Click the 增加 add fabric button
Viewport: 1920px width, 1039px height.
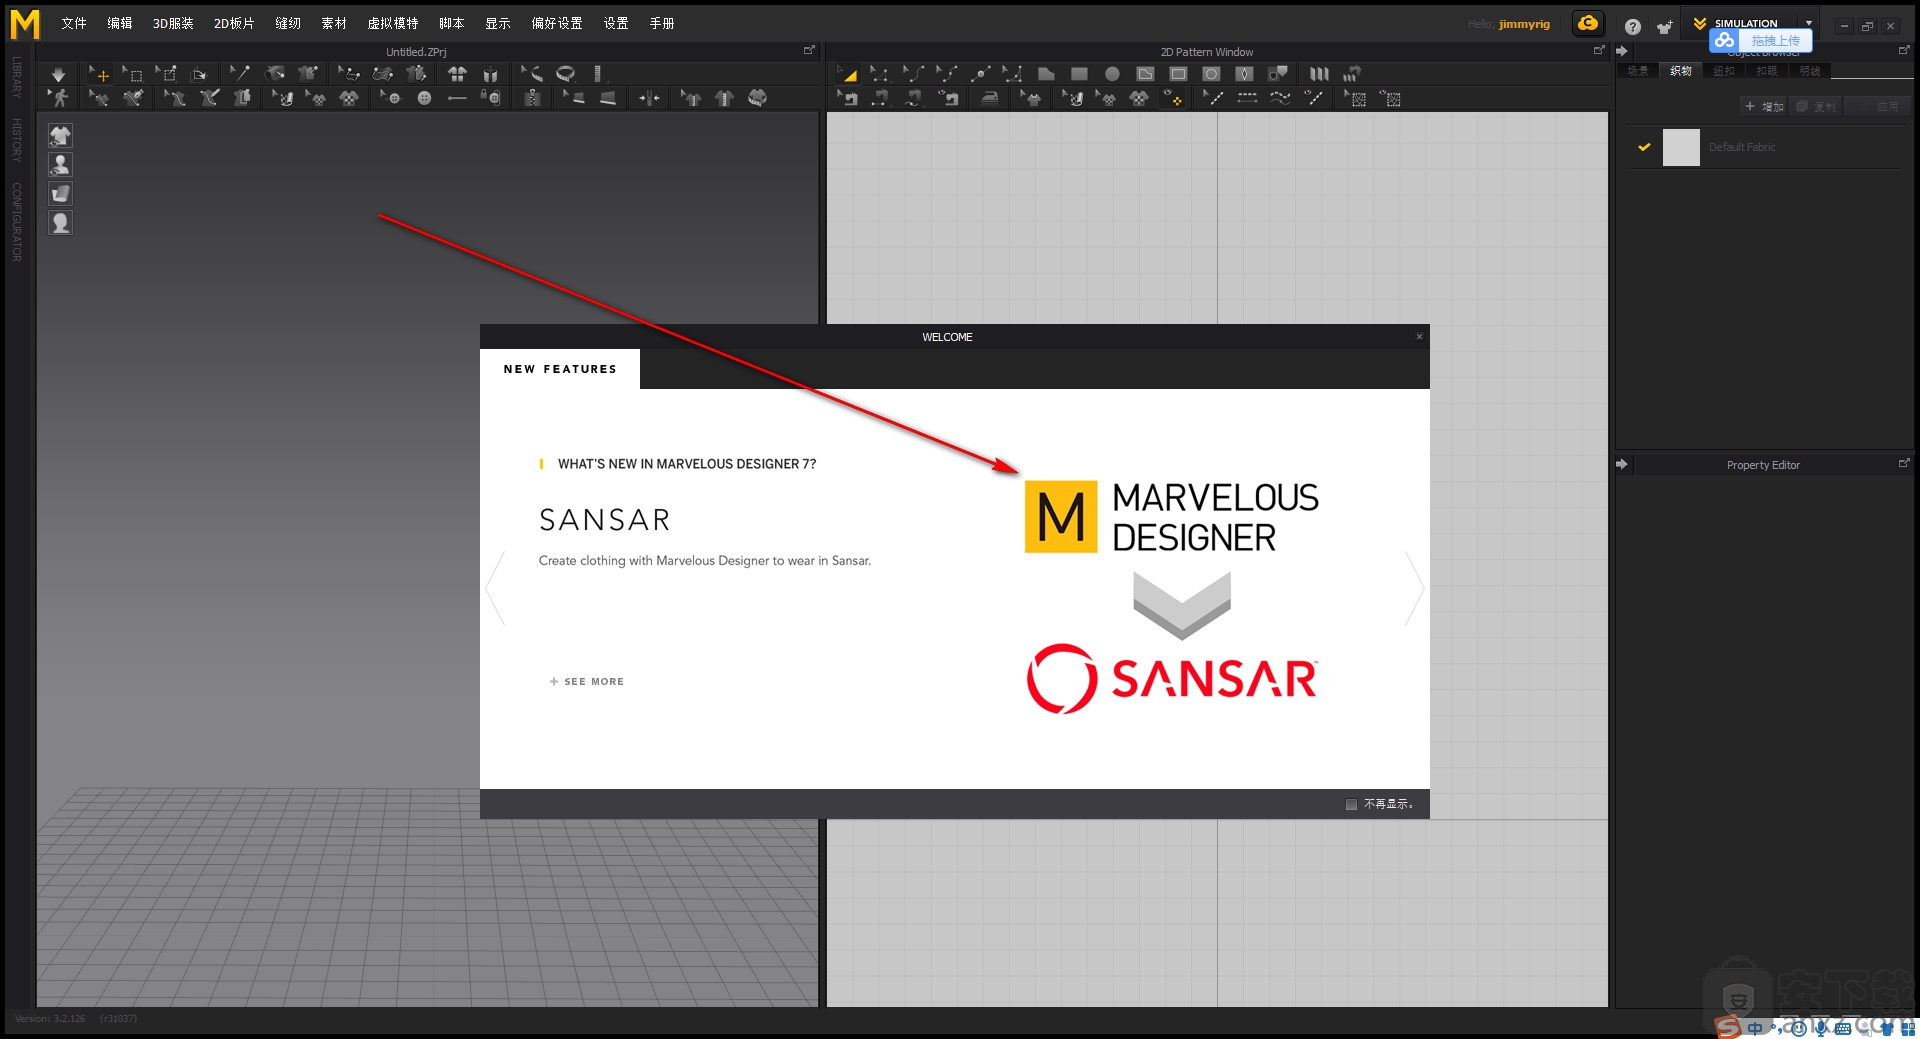coord(1764,106)
